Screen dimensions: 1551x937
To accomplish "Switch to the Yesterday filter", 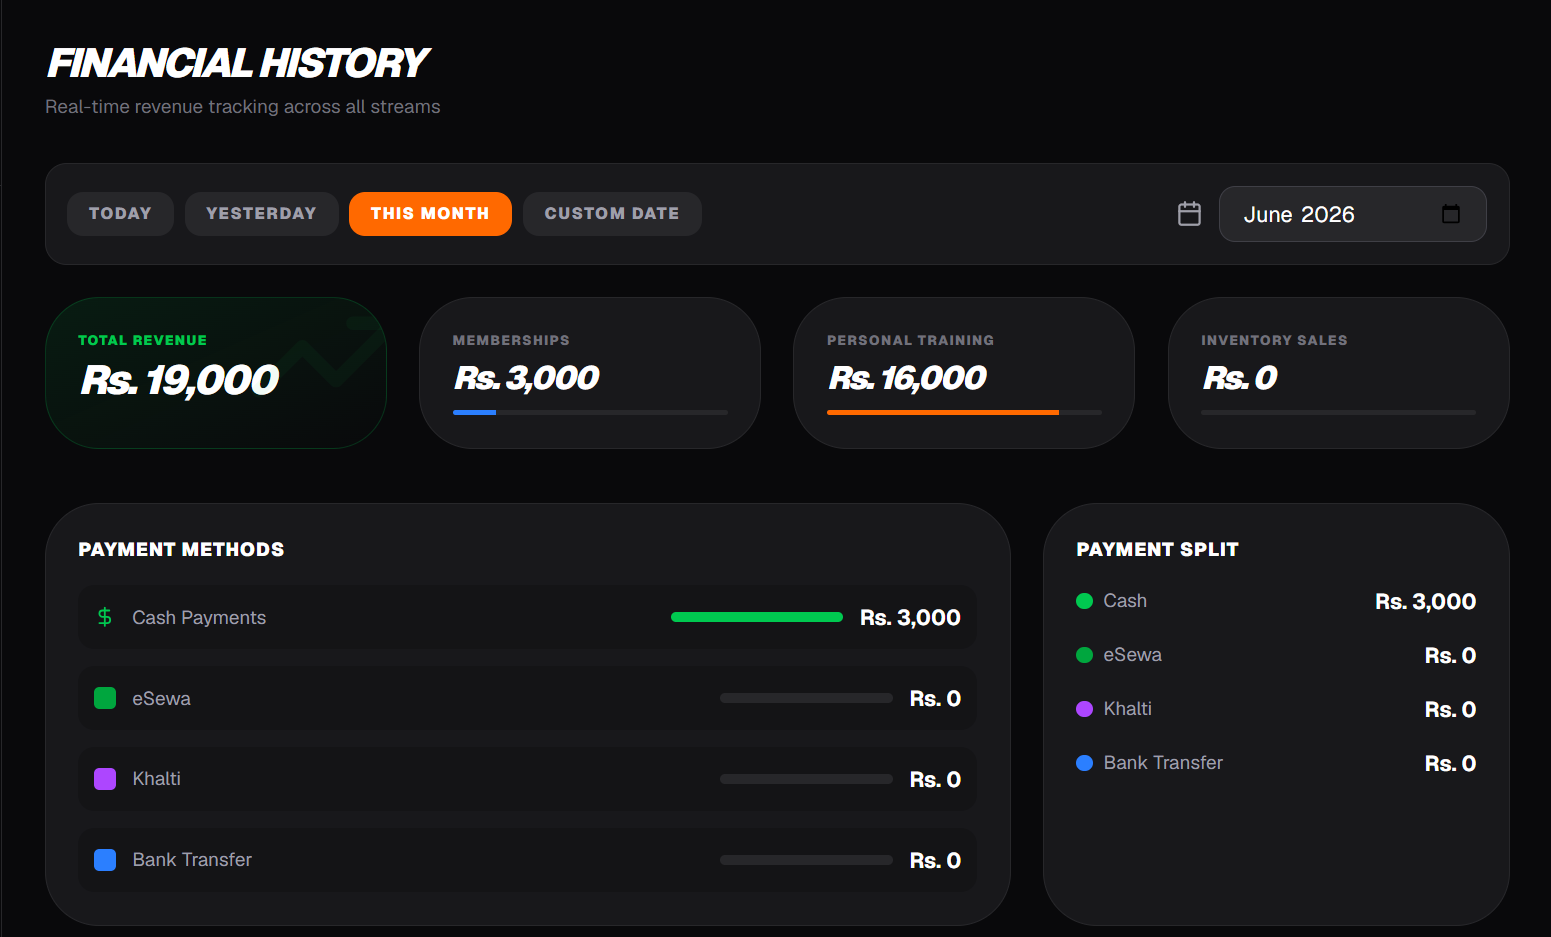I will [x=261, y=214].
